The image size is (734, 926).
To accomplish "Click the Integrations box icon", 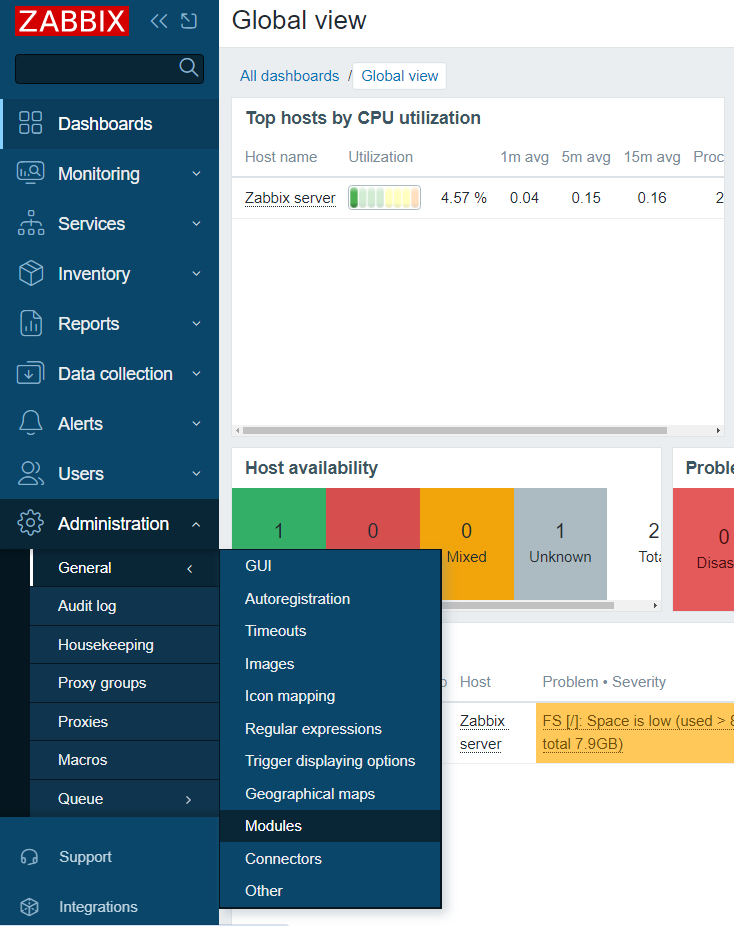I will pyautogui.click(x=30, y=907).
